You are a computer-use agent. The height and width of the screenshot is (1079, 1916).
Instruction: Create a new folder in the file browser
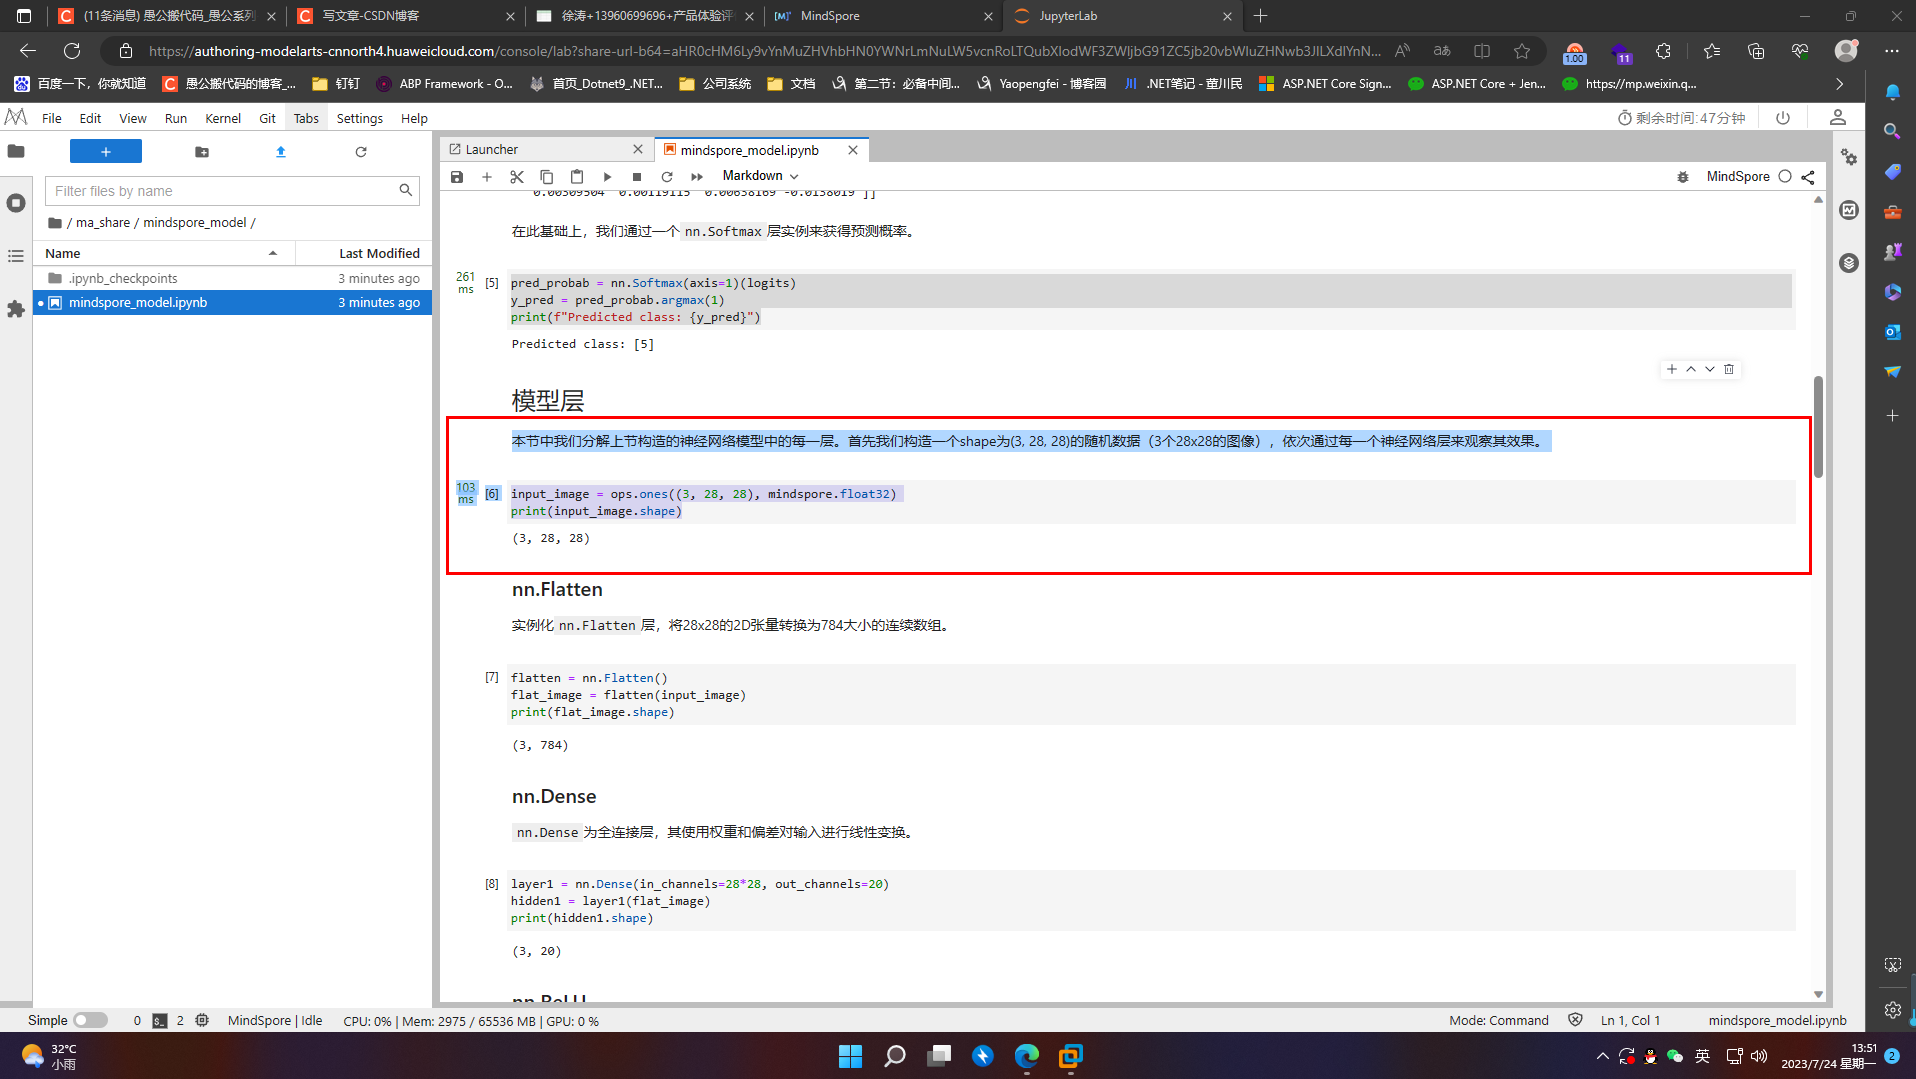(202, 152)
